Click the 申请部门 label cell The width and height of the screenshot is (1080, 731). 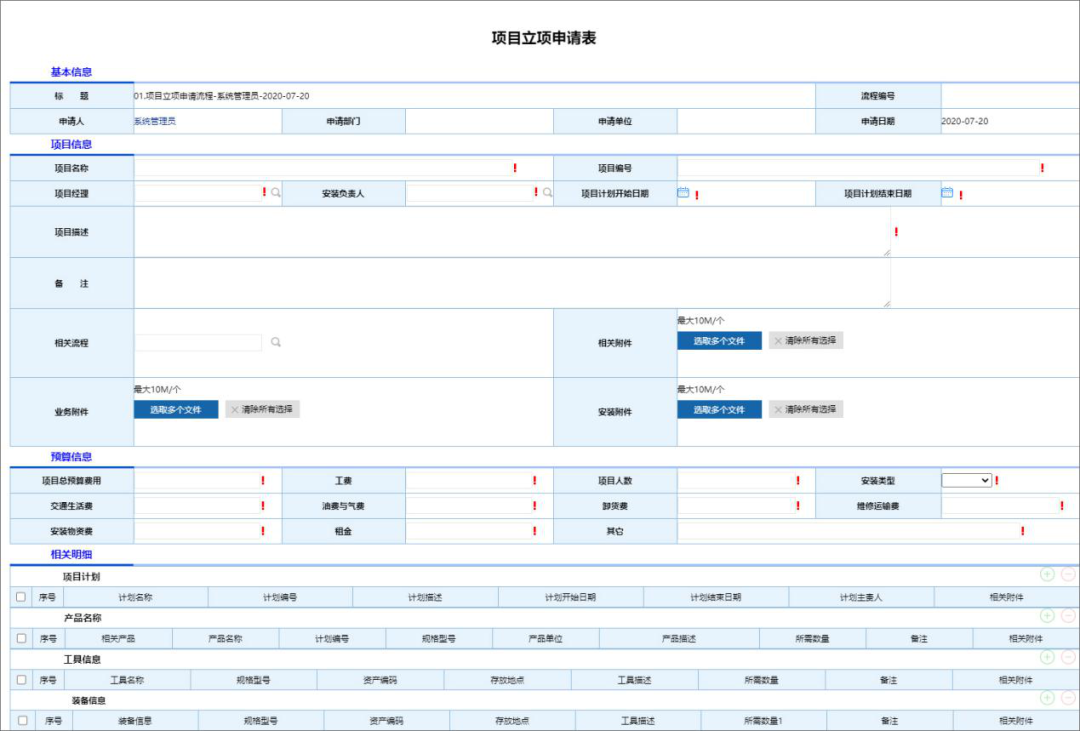pos(344,121)
